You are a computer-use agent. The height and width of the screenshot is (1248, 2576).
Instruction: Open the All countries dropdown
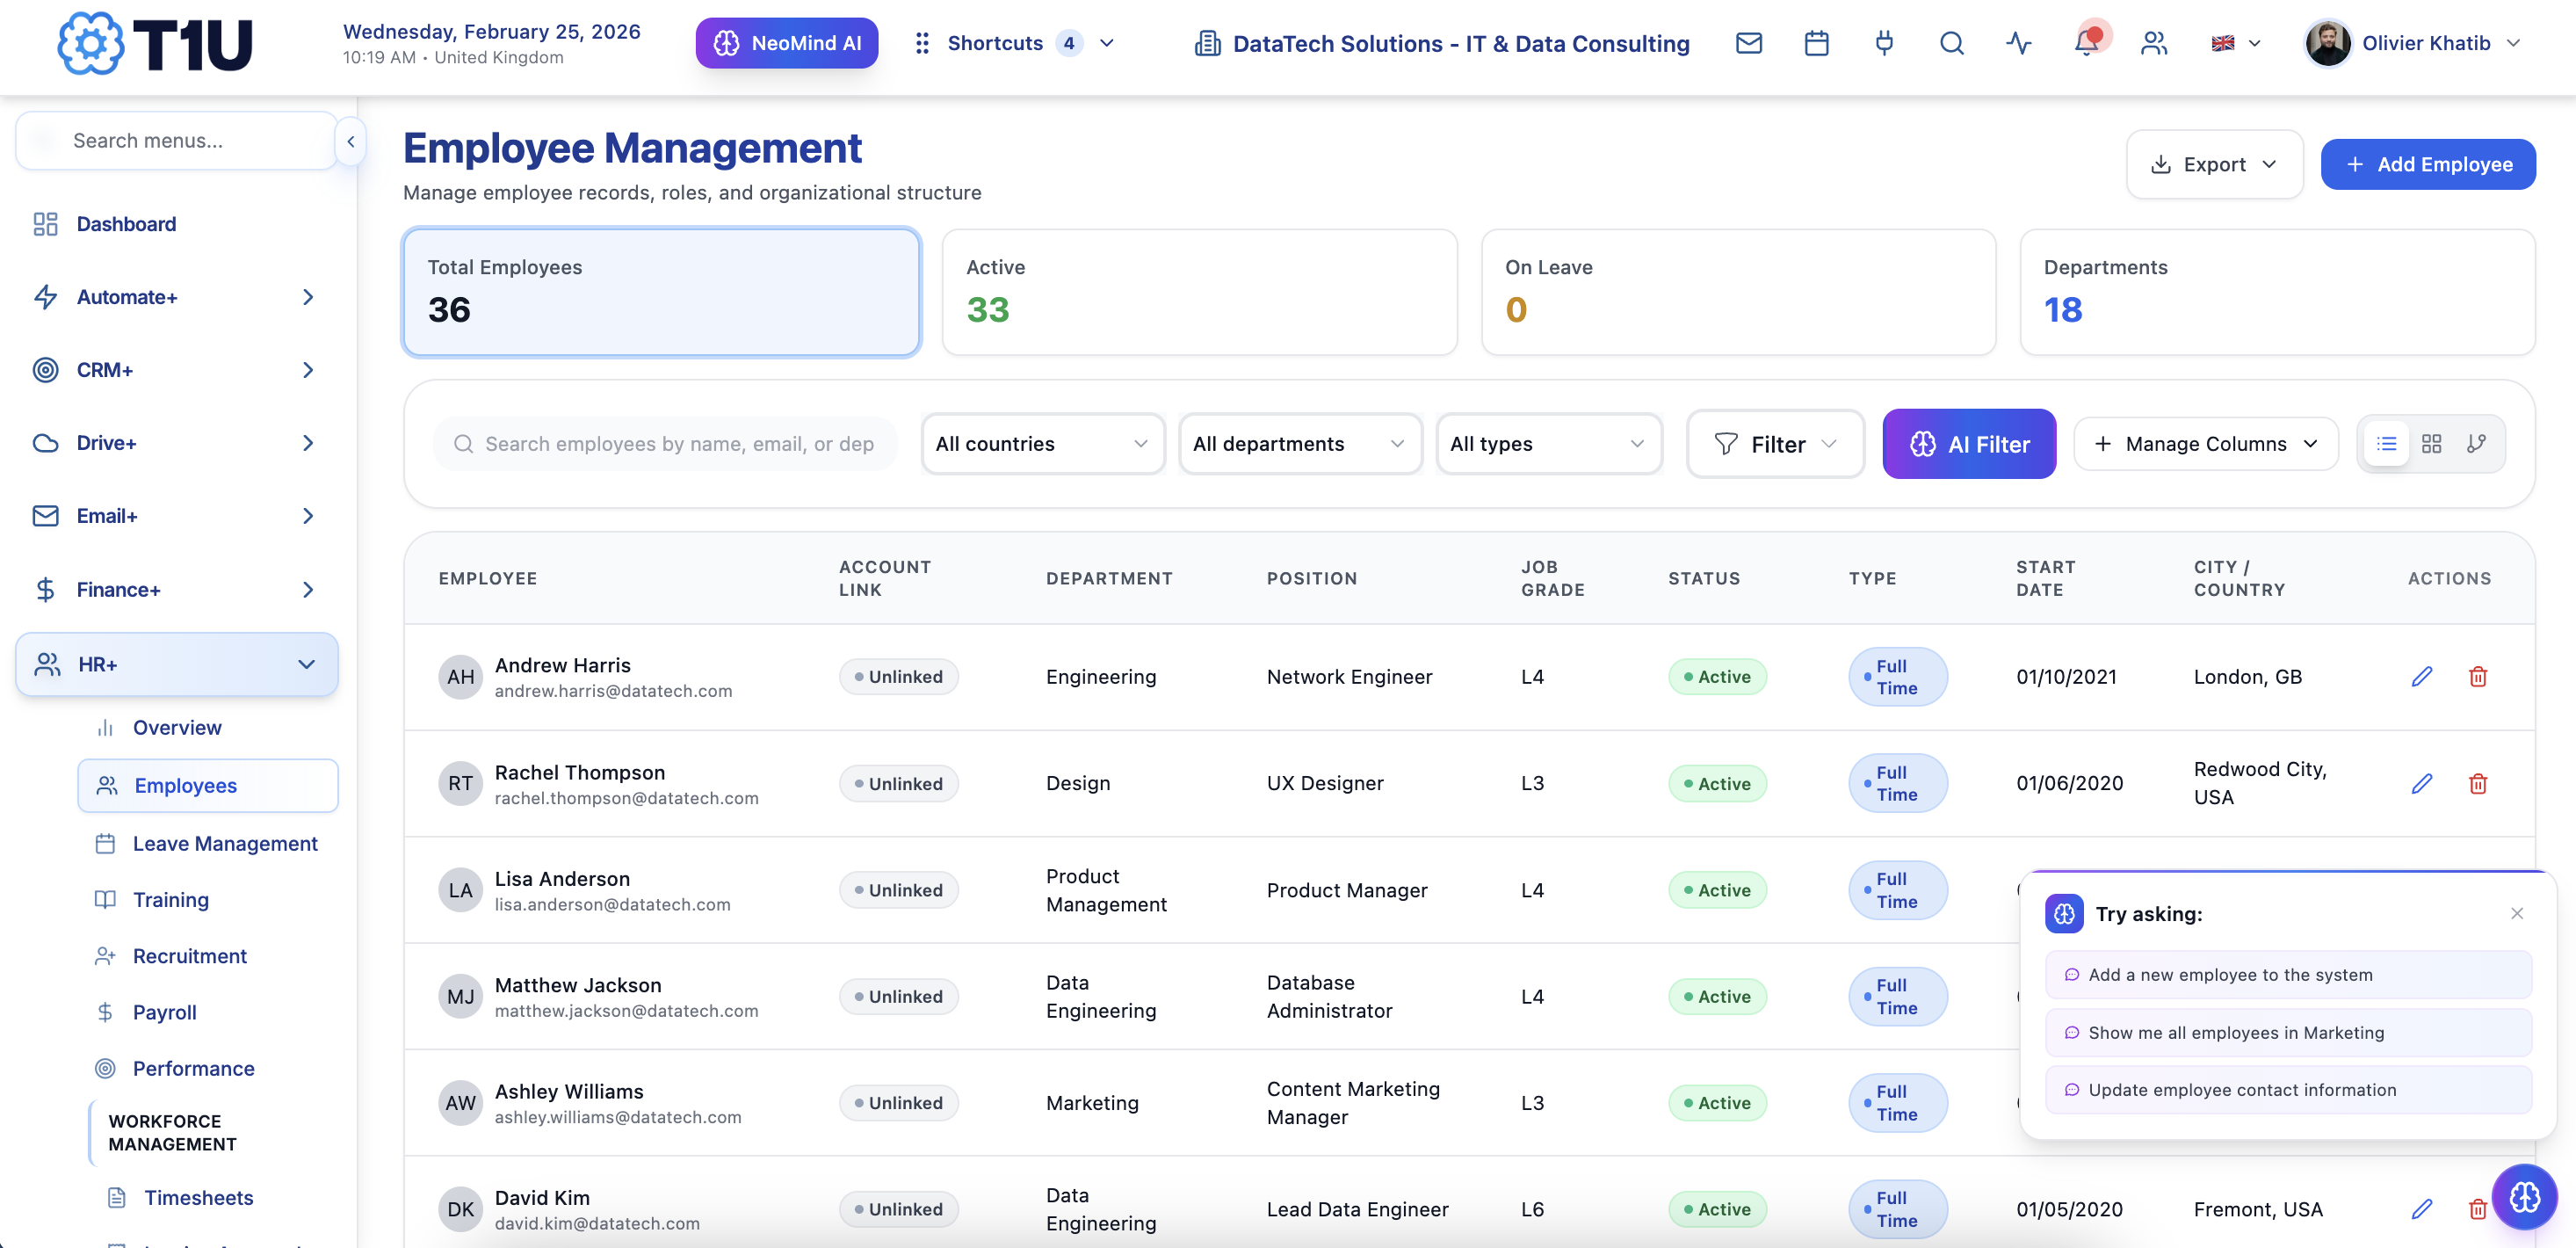coord(1041,444)
